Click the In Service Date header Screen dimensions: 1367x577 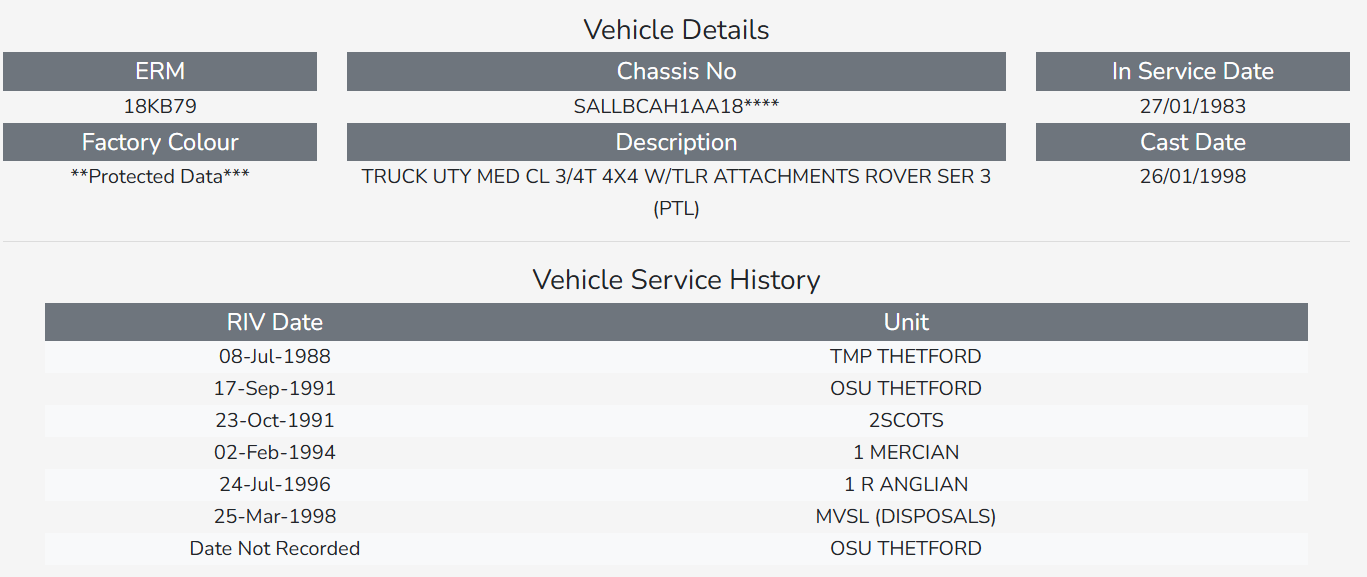coord(1192,71)
